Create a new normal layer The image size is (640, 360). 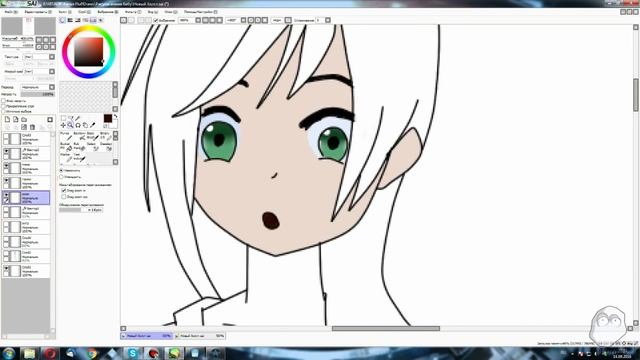(x=7, y=120)
